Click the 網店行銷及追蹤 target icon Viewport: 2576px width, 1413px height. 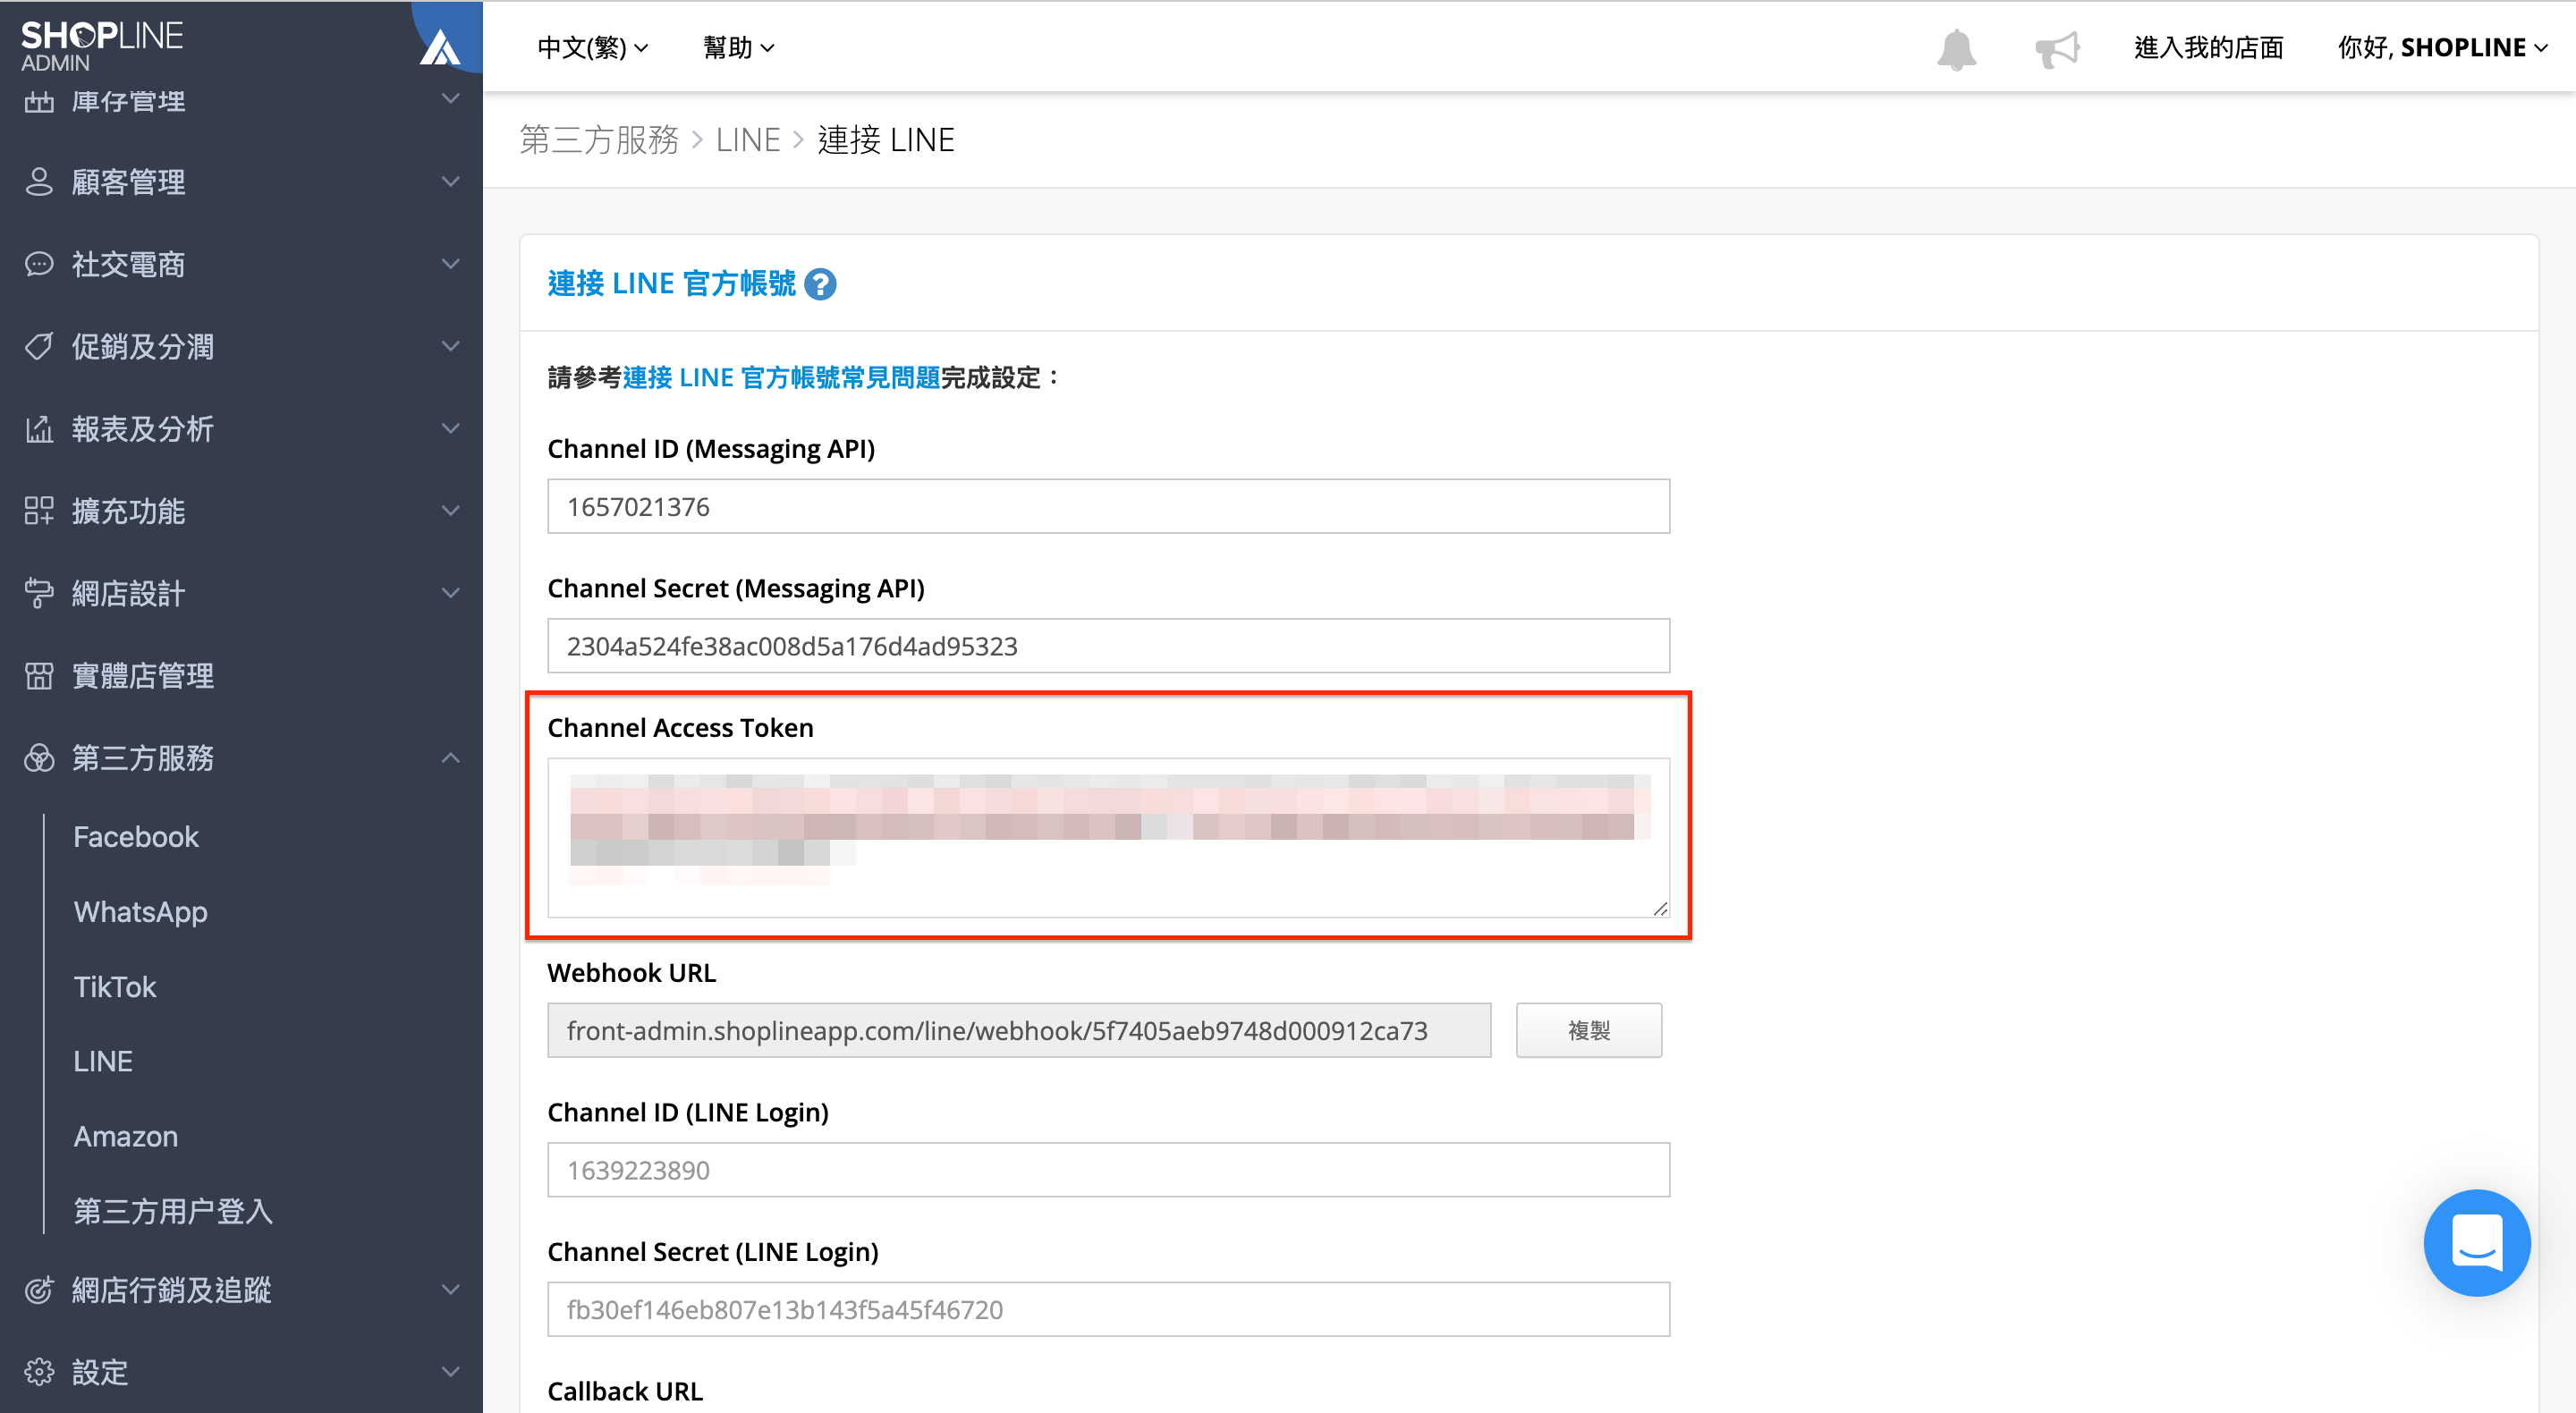(39, 1290)
